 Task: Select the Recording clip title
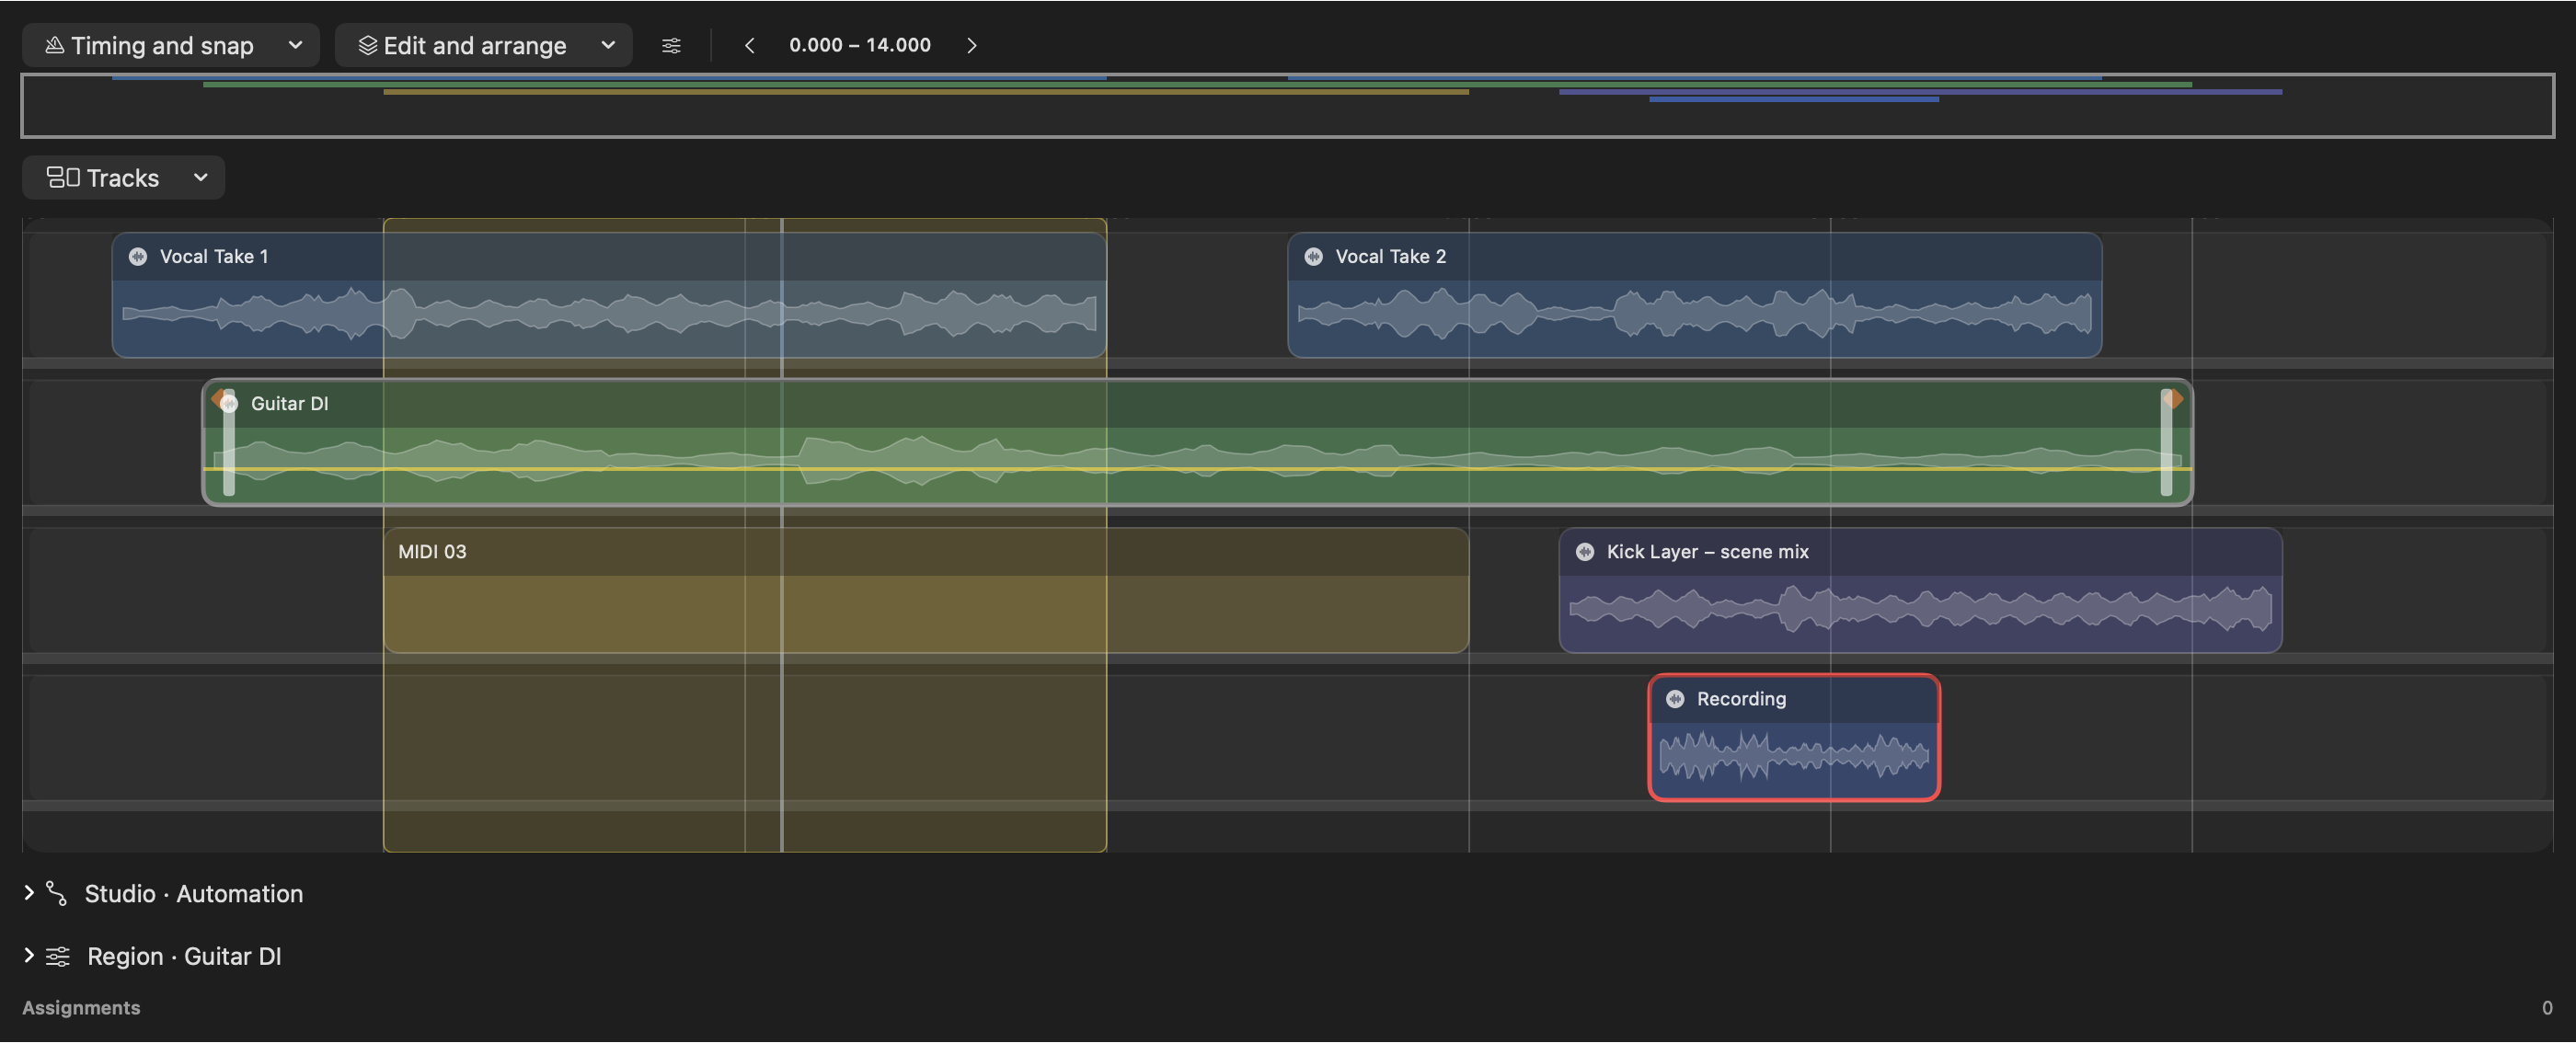1741,699
